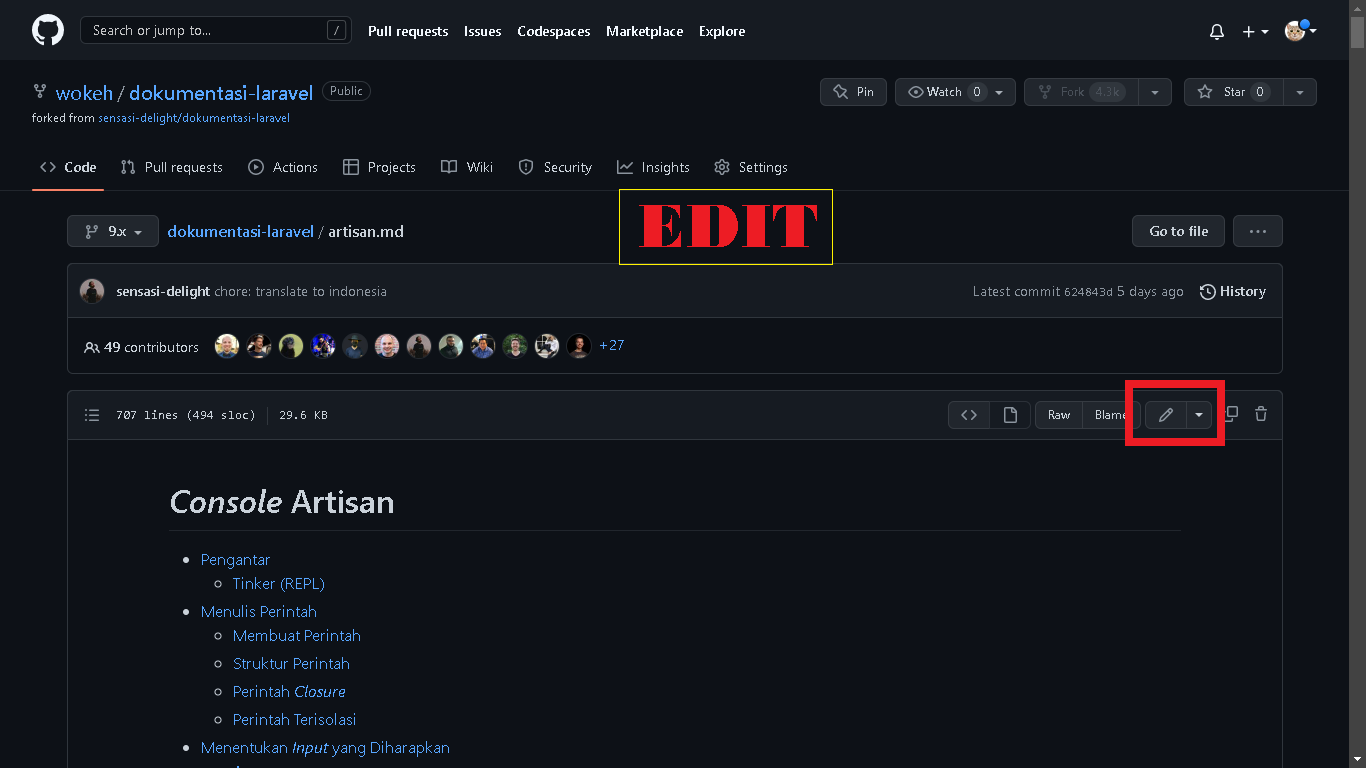Viewport: 1366px width, 768px height.
Task: Open the Blame view
Action: 1110,415
